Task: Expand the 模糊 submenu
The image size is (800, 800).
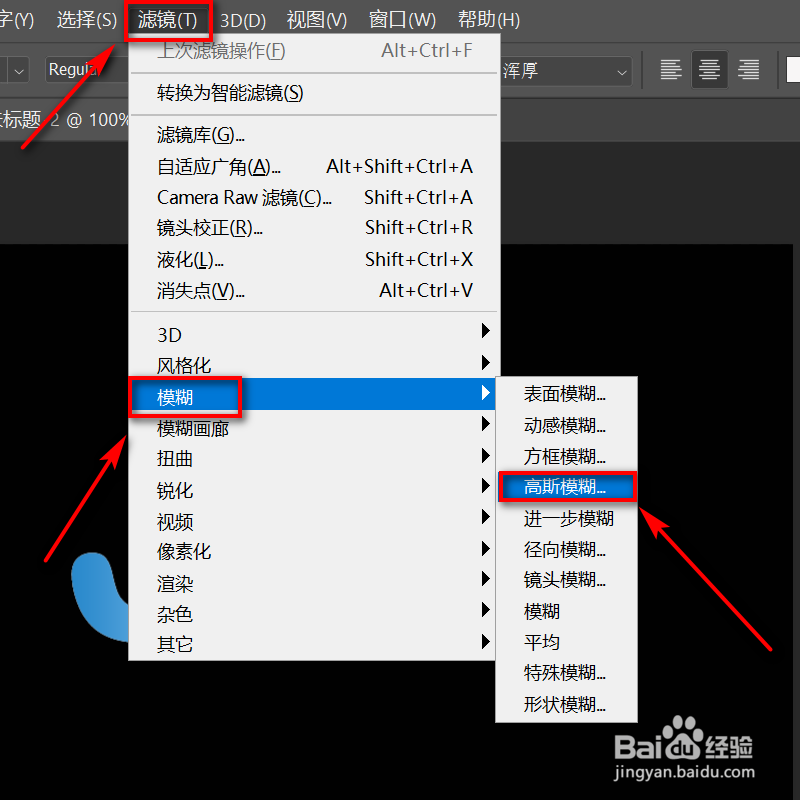Action: point(314,394)
